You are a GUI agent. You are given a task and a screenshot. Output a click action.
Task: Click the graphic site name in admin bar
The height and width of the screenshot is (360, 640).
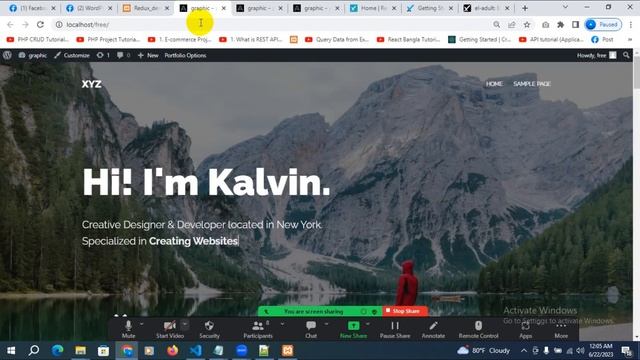click(x=33, y=55)
